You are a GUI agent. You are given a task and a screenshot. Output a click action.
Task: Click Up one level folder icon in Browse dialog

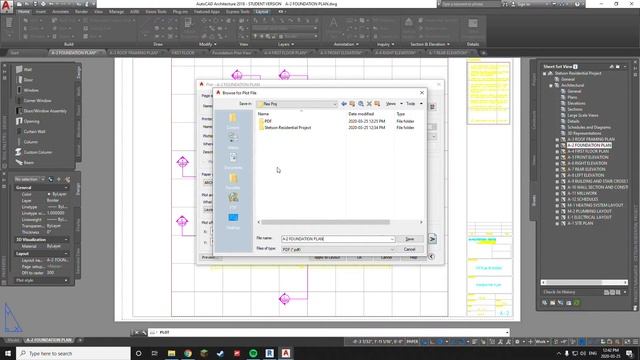click(352, 104)
